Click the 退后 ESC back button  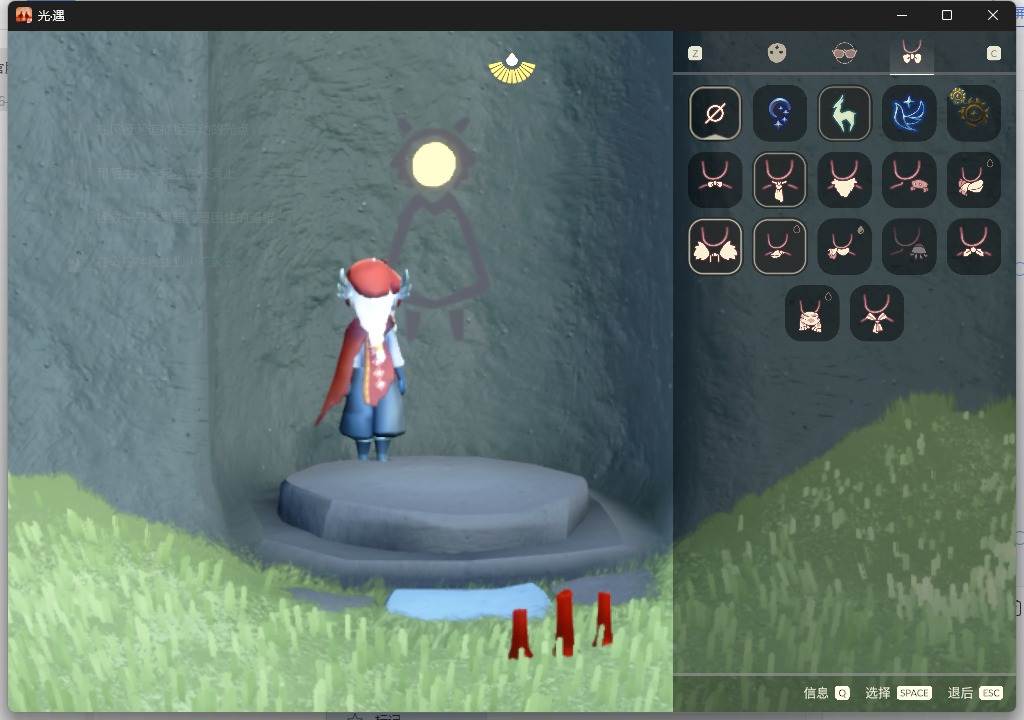(x=975, y=693)
